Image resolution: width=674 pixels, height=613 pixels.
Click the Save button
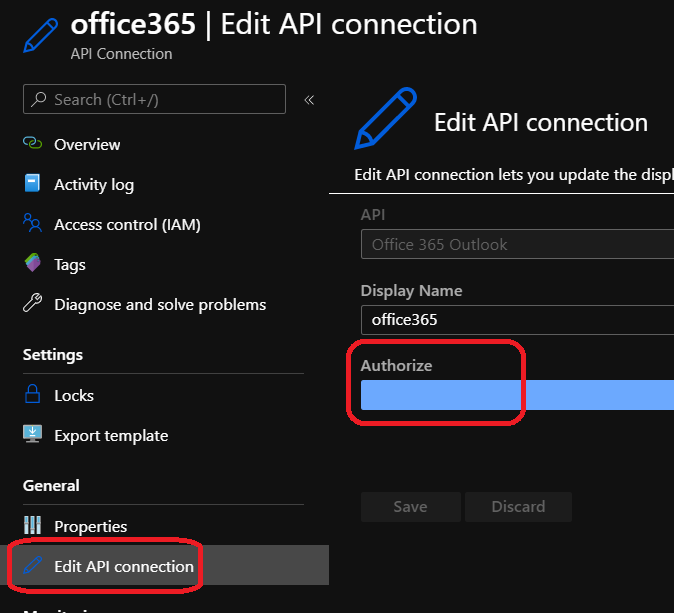(x=410, y=507)
